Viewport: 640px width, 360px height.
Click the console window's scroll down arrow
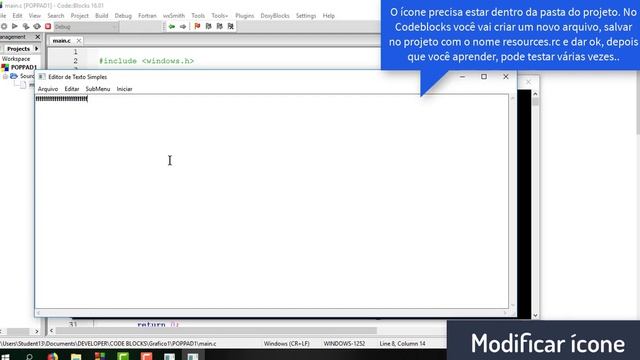tap(535, 316)
